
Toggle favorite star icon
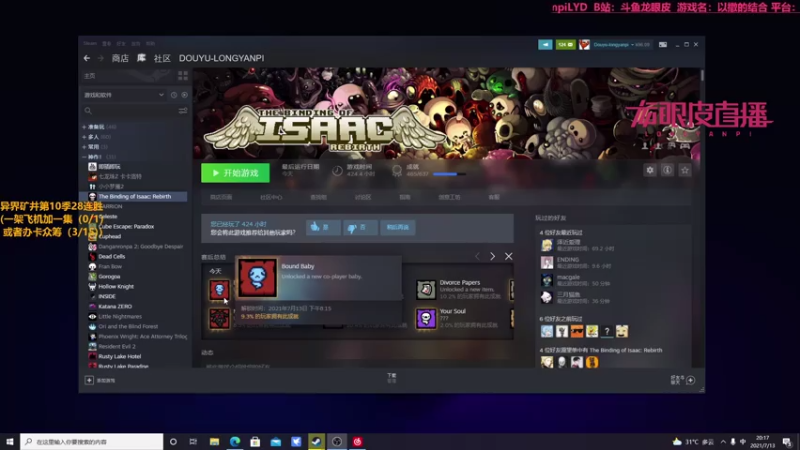(685, 170)
